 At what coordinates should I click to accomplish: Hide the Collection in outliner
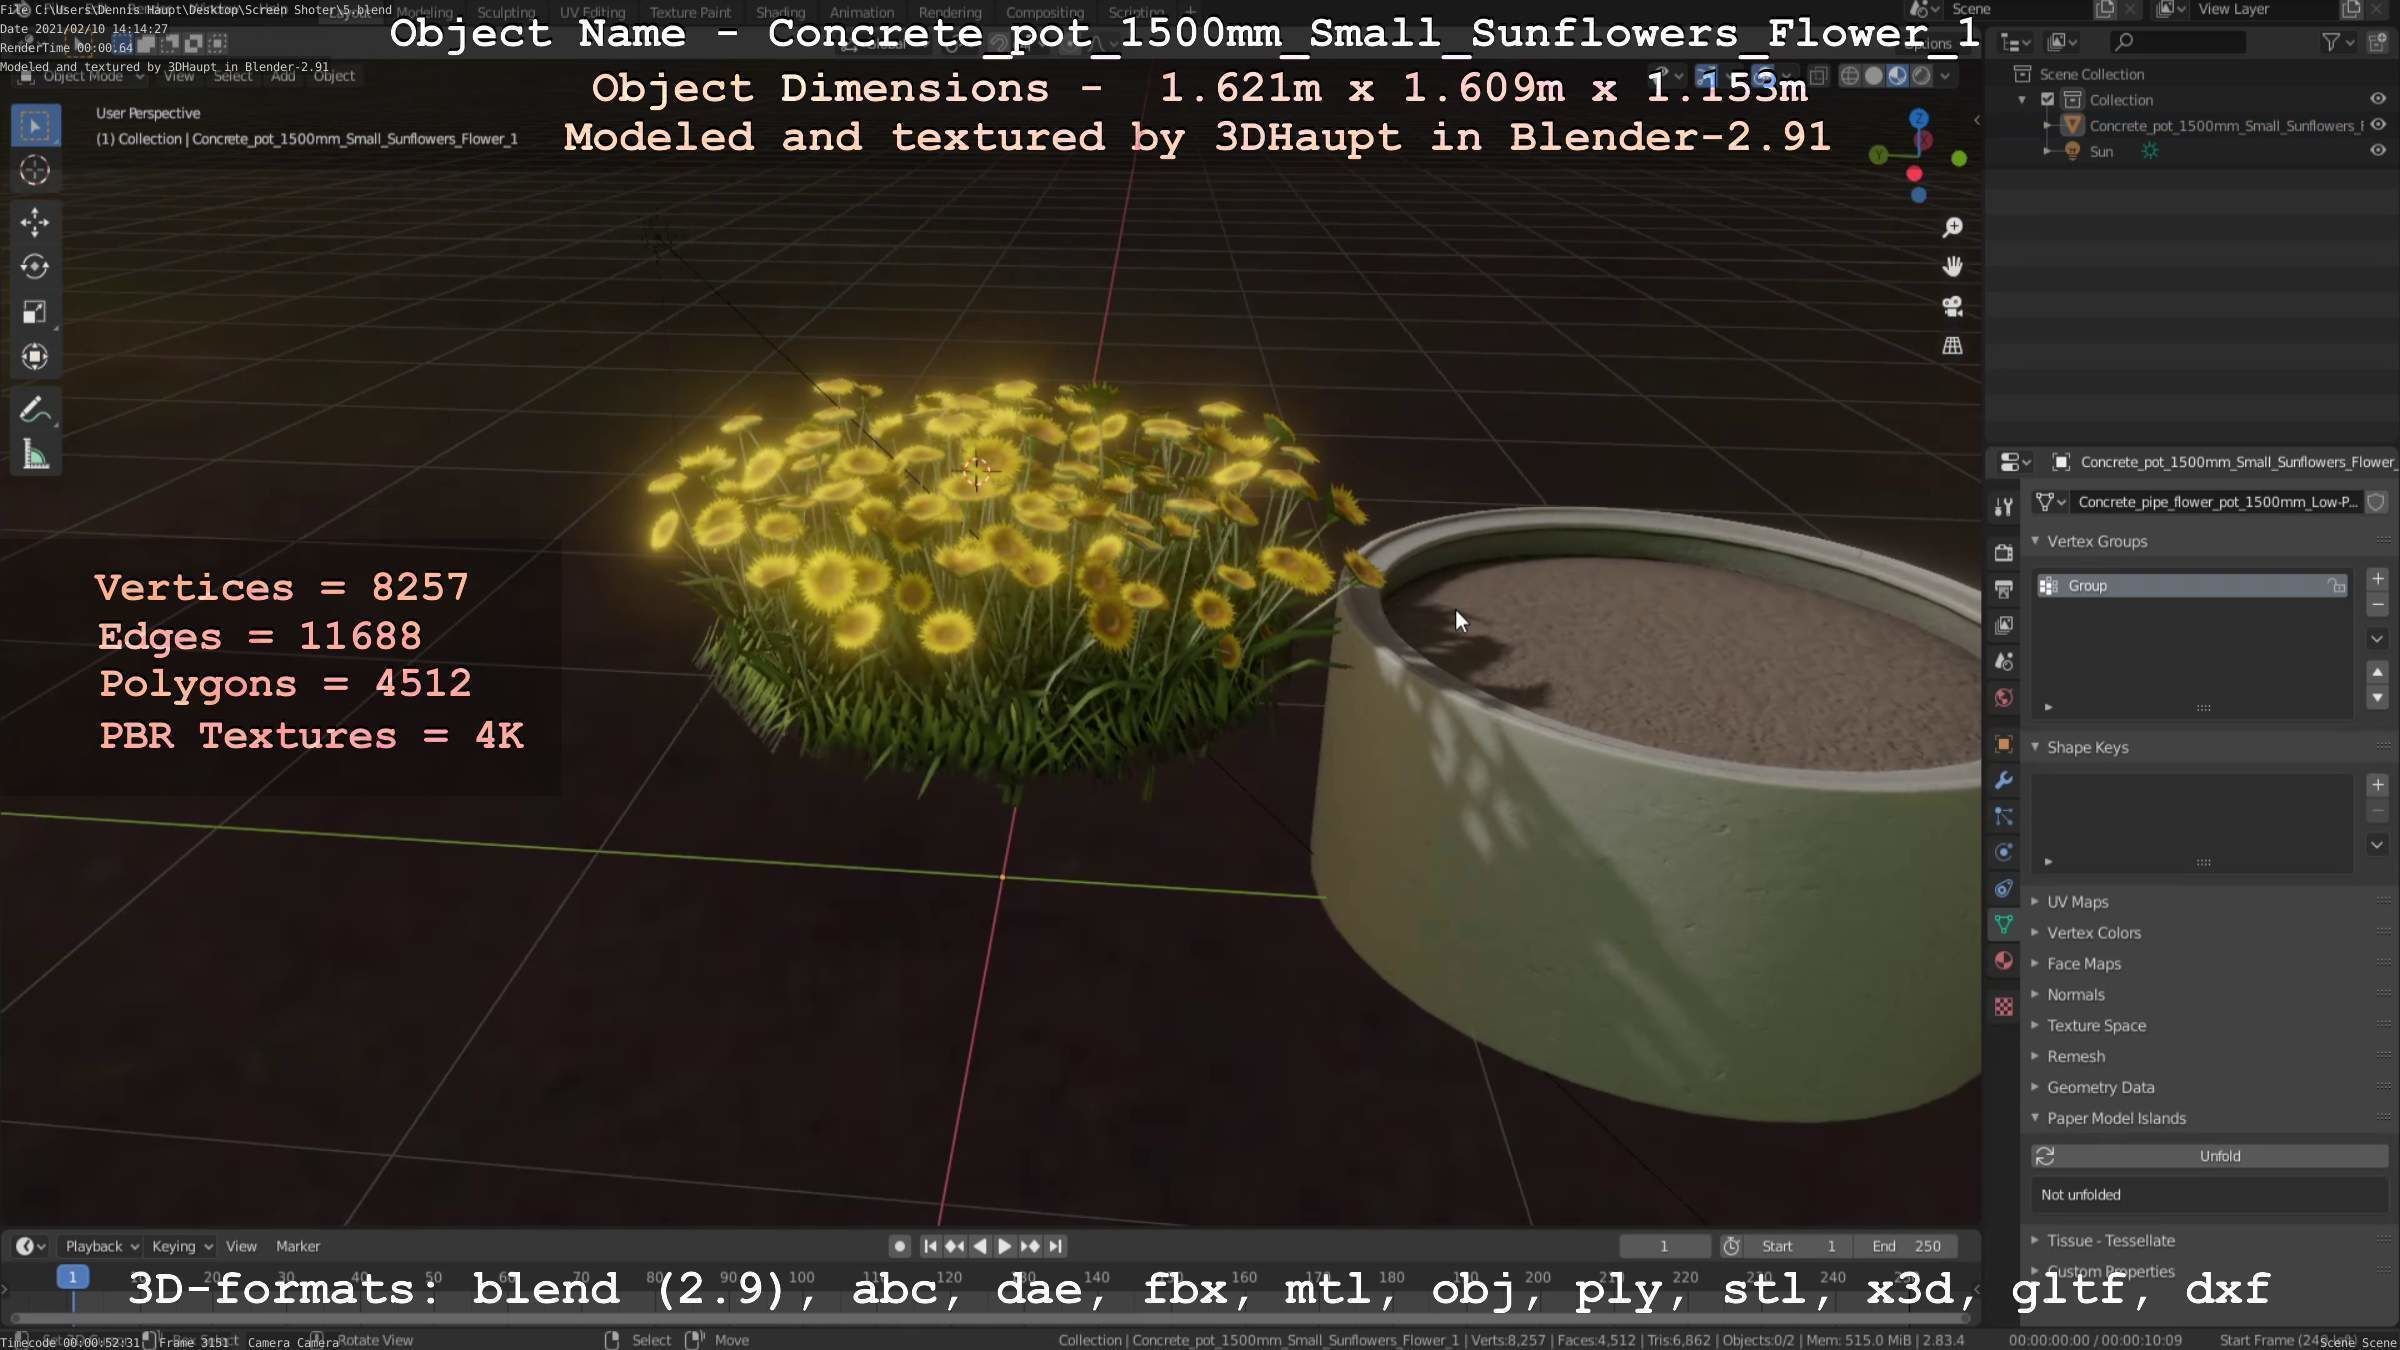click(x=2378, y=99)
